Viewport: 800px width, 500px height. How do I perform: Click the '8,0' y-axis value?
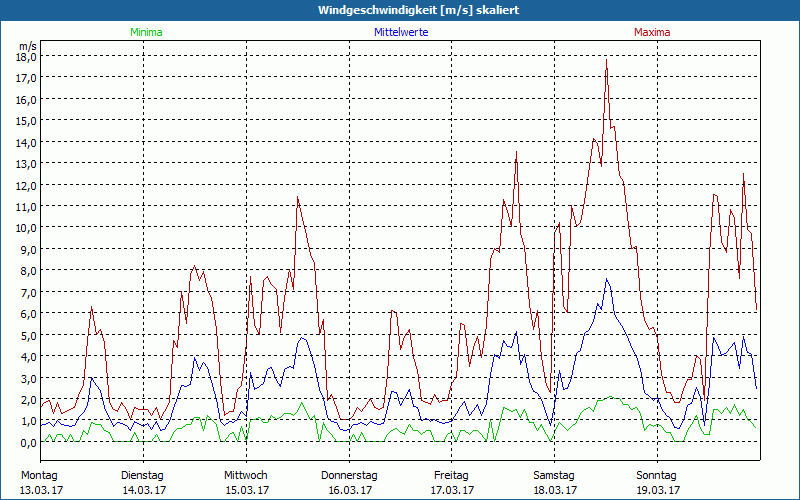pos(30,271)
